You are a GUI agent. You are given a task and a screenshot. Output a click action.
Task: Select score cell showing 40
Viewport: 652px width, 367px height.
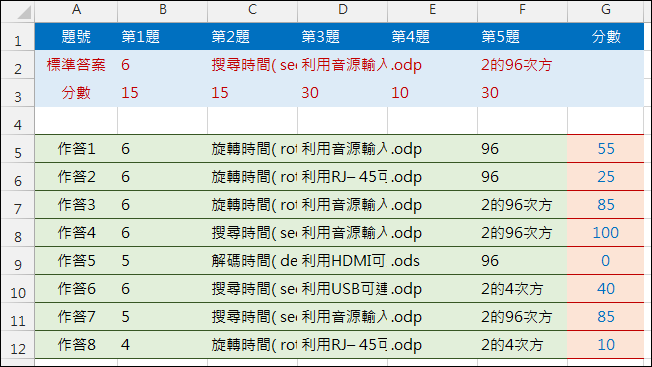[605, 288]
